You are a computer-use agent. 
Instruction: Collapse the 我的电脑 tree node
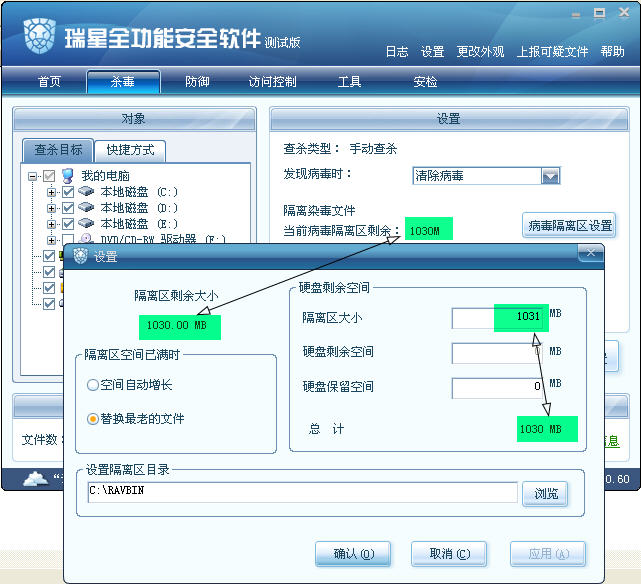(x=32, y=176)
